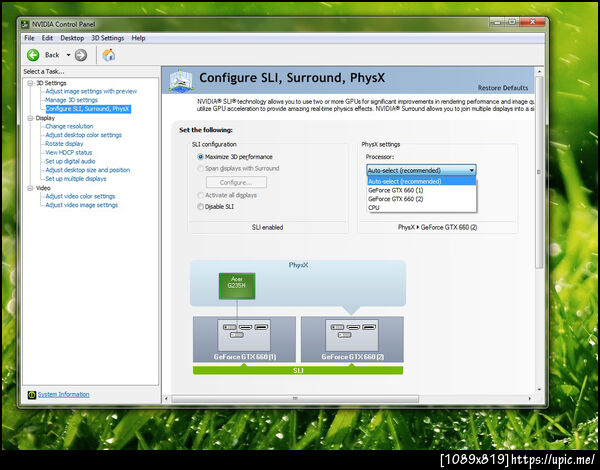Open Change resolution task

[x=69, y=126]
